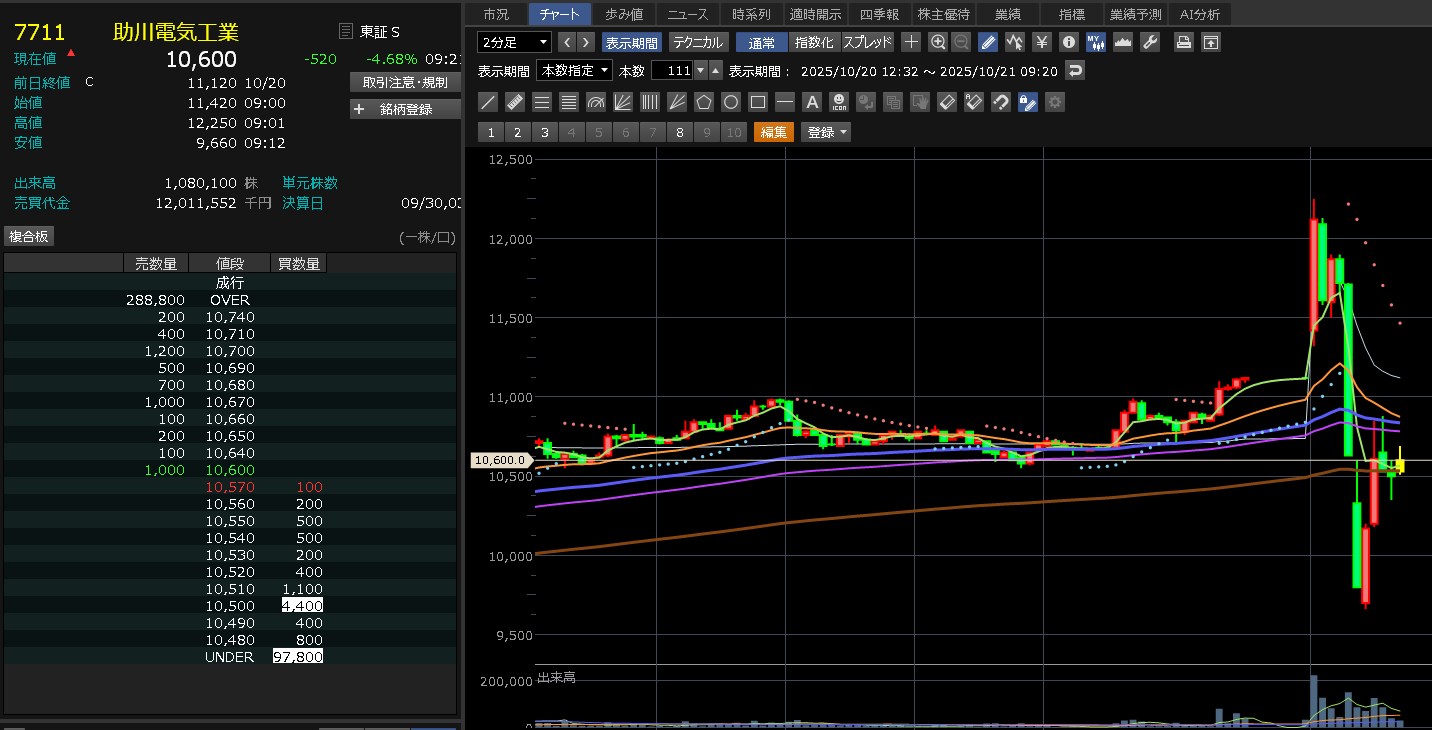Open the 2分足 timeframe dropdown

click(514, 42)
